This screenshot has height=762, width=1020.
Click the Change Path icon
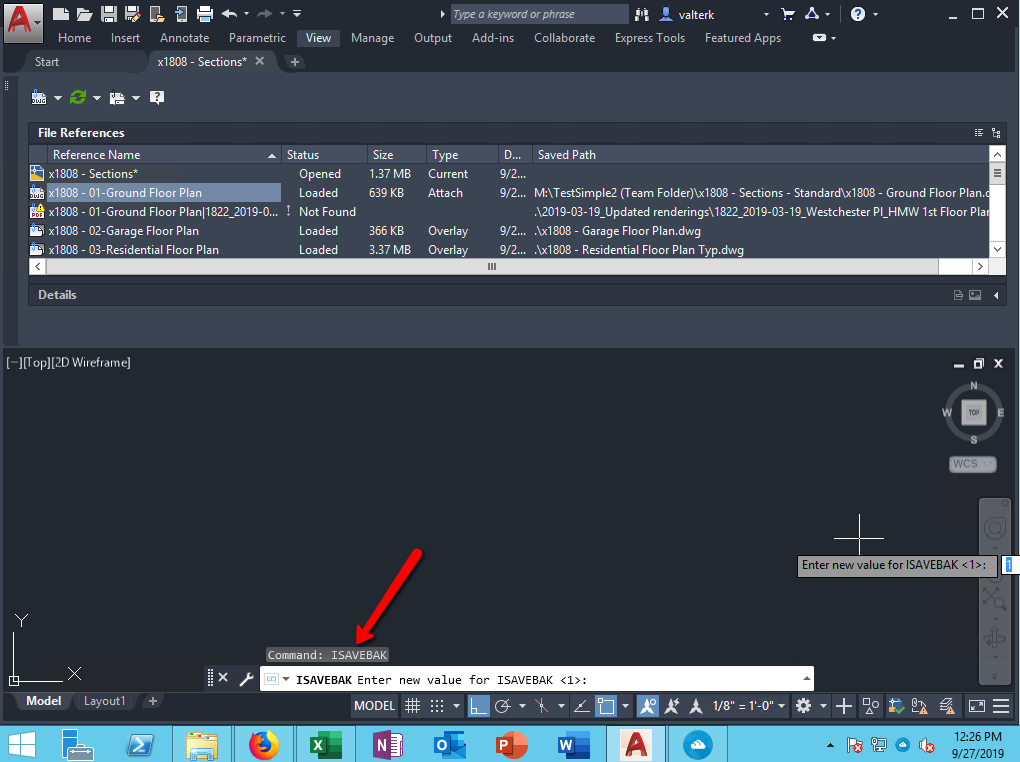(x=117, y=98)
